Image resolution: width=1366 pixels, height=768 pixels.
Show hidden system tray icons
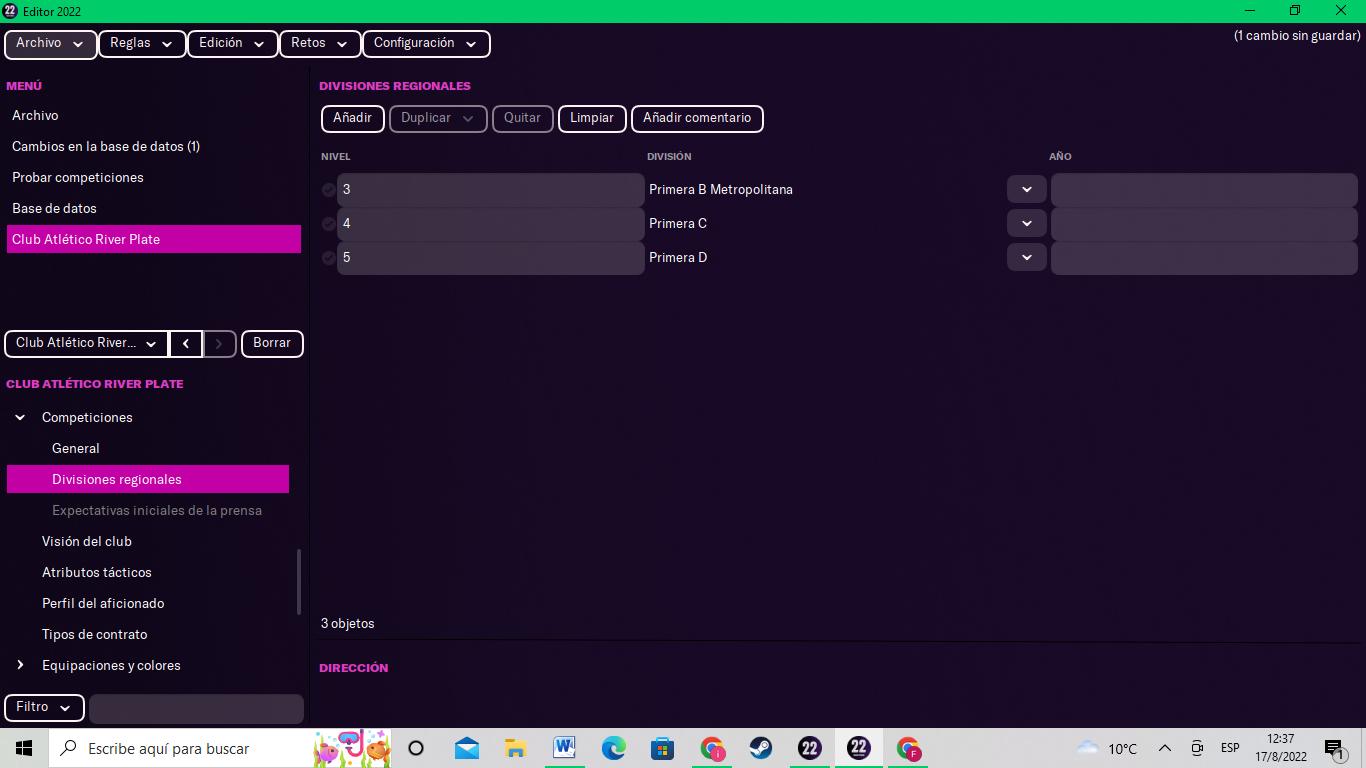(x=1165, y=748)
